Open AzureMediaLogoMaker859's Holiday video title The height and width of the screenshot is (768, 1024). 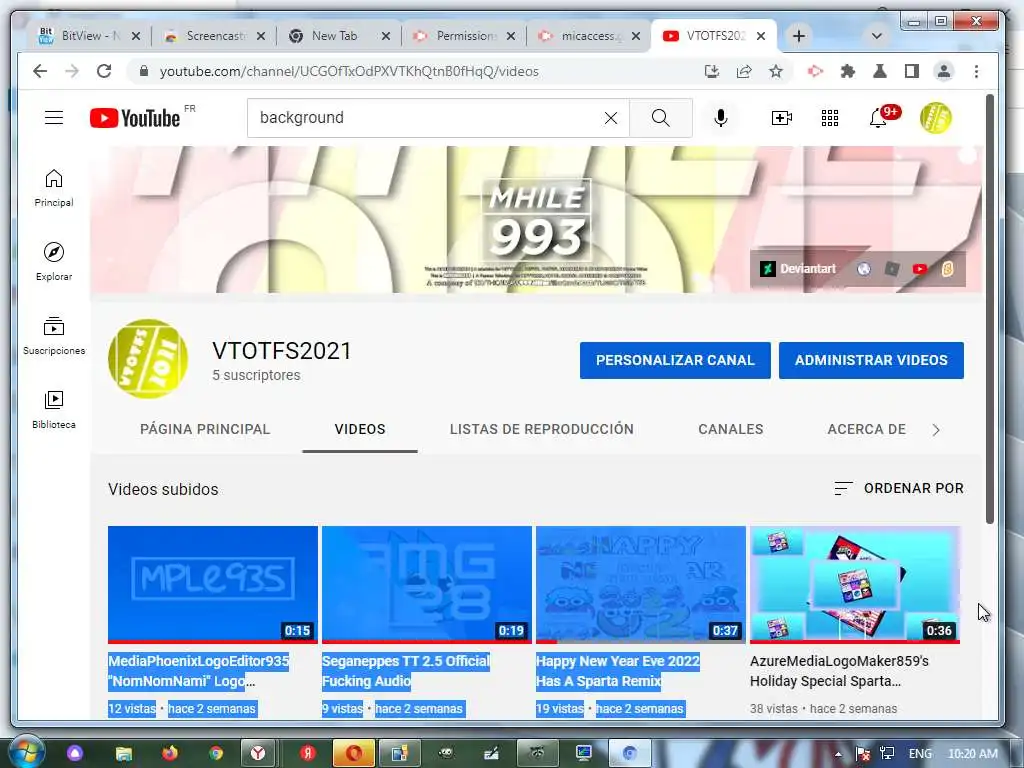pyautogui.click(x=839, y=671)
